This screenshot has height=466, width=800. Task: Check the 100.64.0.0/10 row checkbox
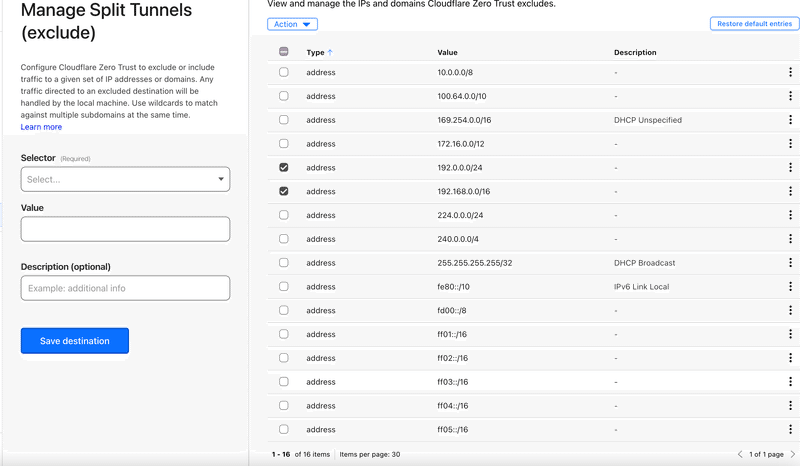284,96
